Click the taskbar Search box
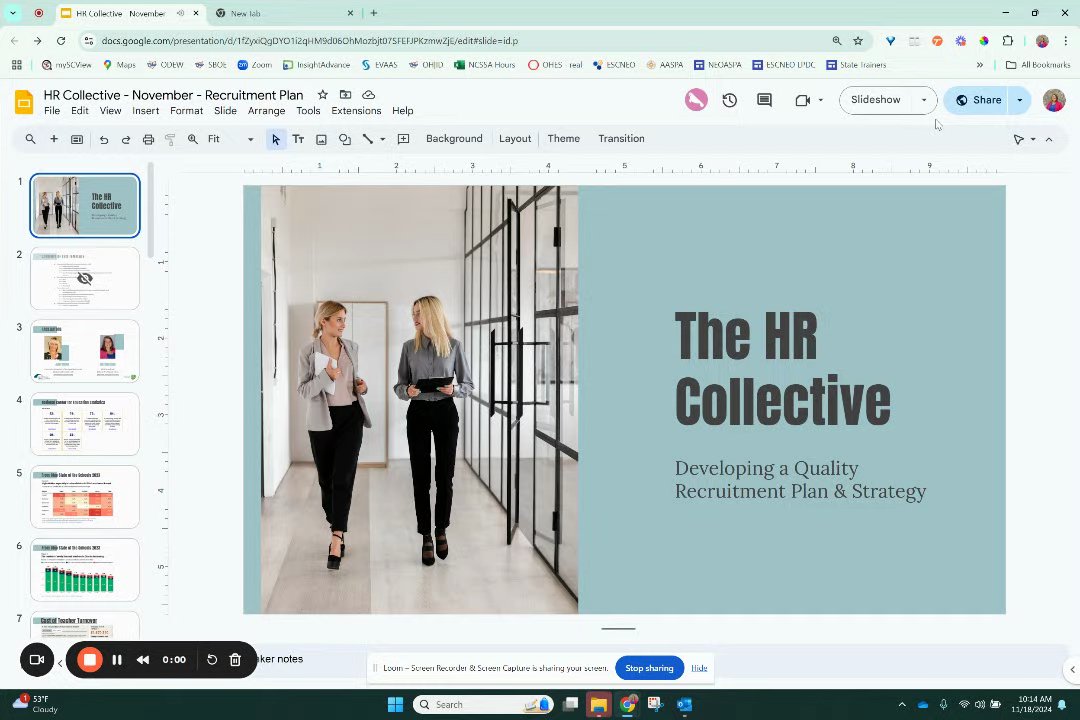This screenshot has width=1080, height=720. coord(483,704)
